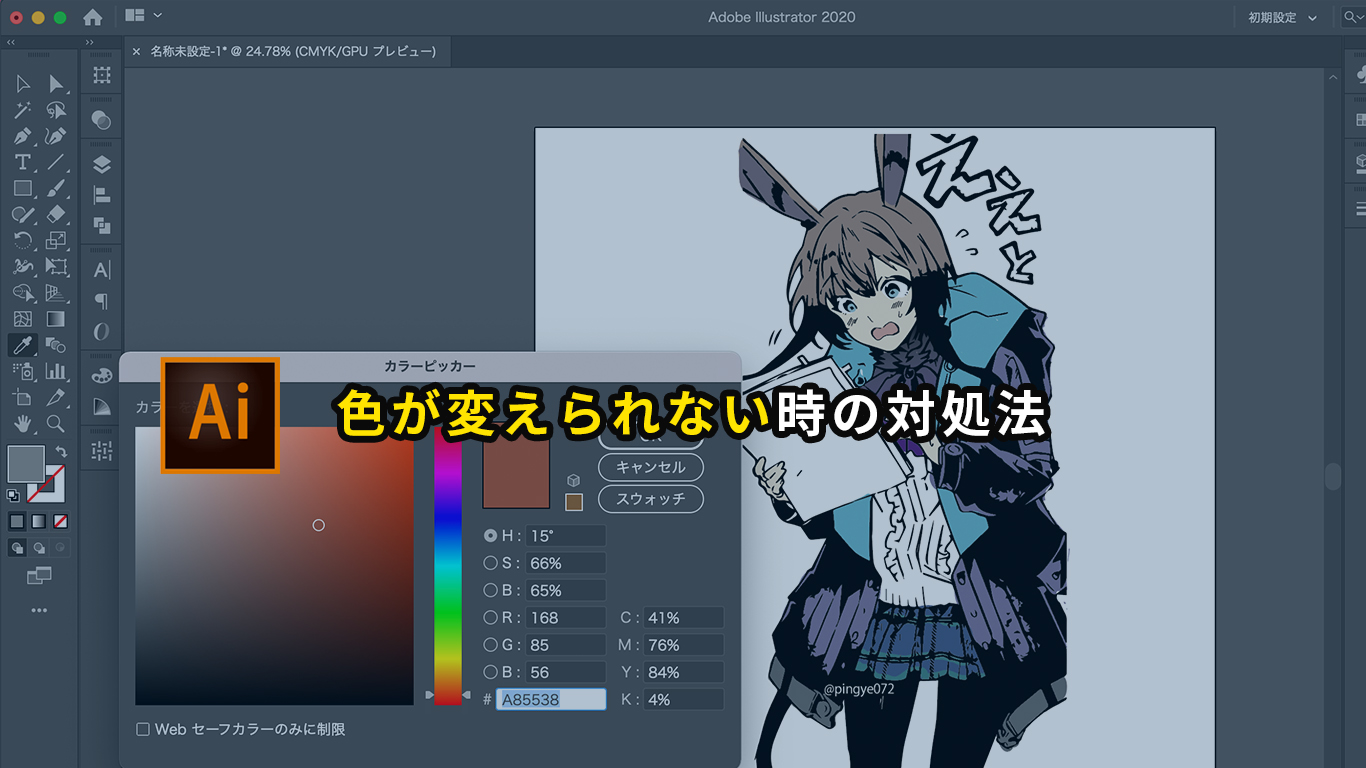The height and width of the screenshot is (768, 1366).
Task: Select the Type tool
Action: click(22, 162)
